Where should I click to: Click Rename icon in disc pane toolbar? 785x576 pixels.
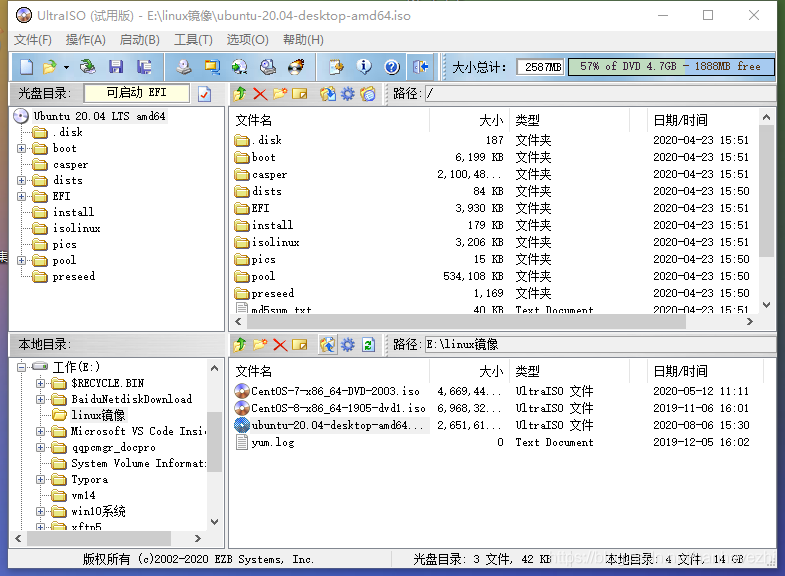coord(299,94)
